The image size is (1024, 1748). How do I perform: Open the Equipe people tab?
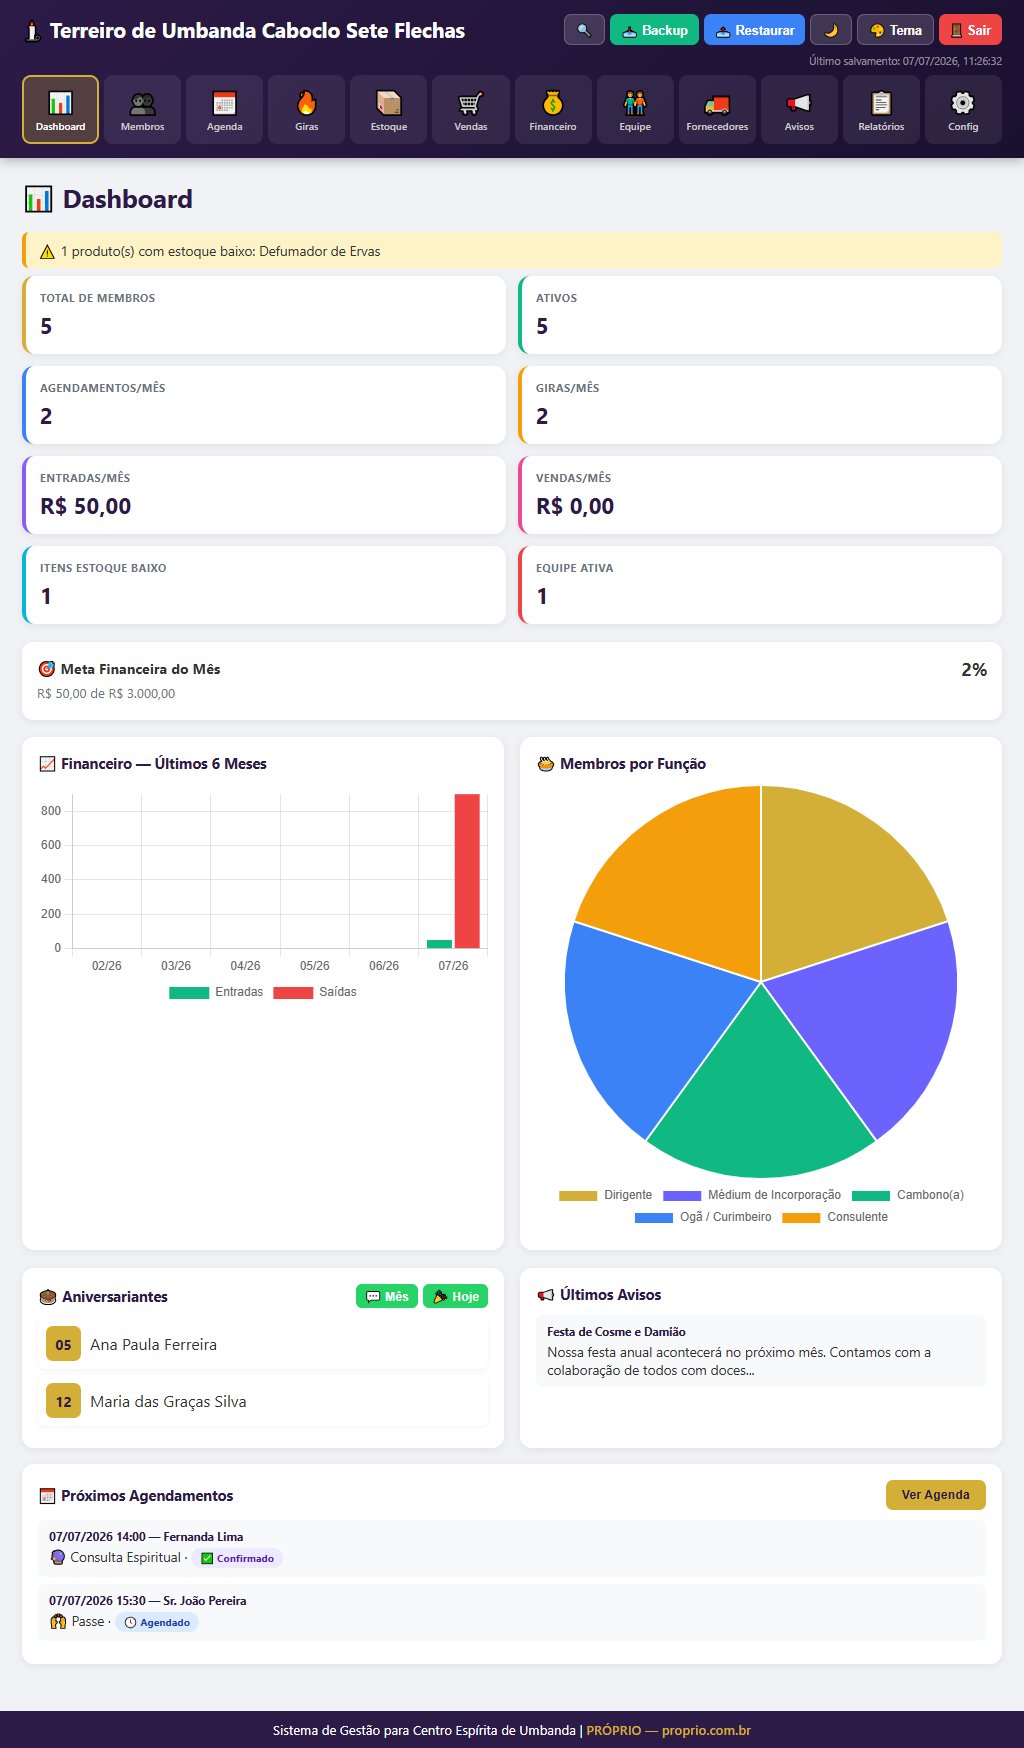[634, 110]
